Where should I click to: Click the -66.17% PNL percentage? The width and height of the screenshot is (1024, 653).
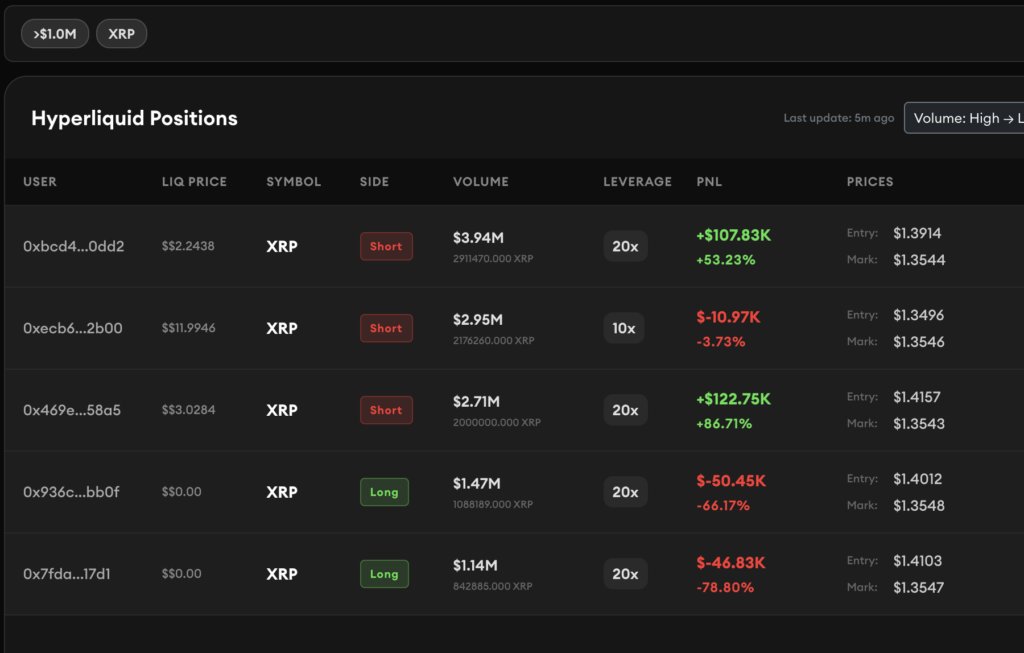[x=723, y=505]
